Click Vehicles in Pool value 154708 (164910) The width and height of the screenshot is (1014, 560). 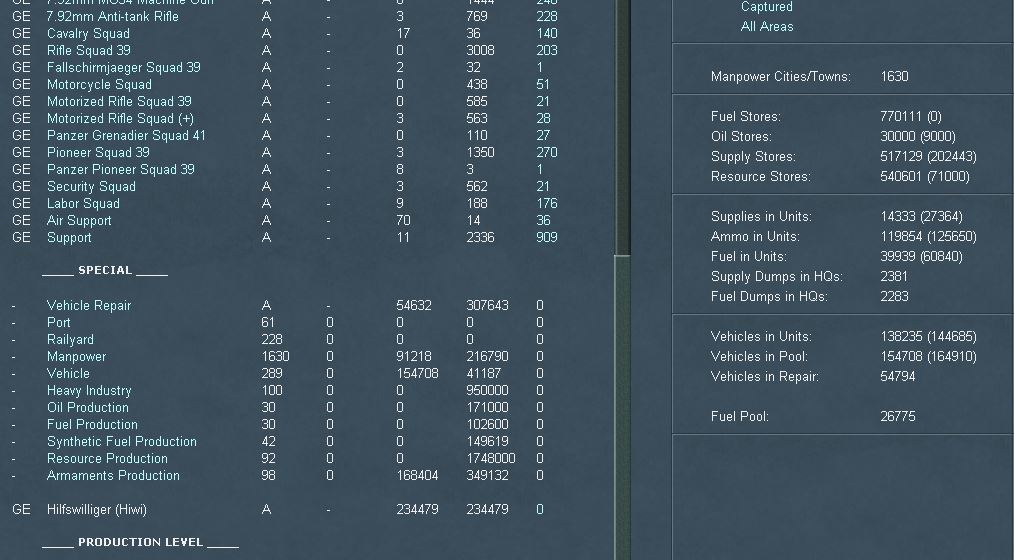928,357
